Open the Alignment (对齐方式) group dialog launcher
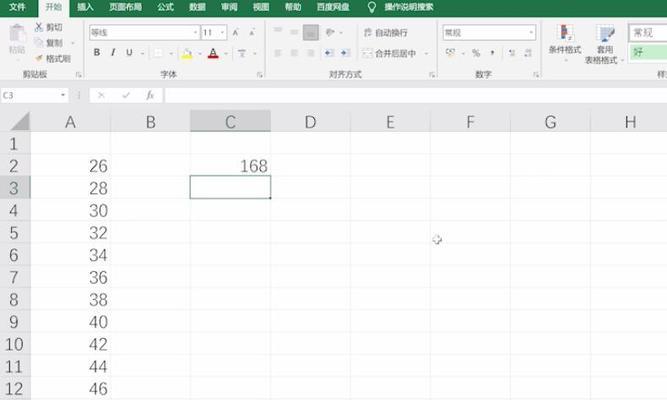The width and height of the screenshot is (667, 400). pos(432,75)
